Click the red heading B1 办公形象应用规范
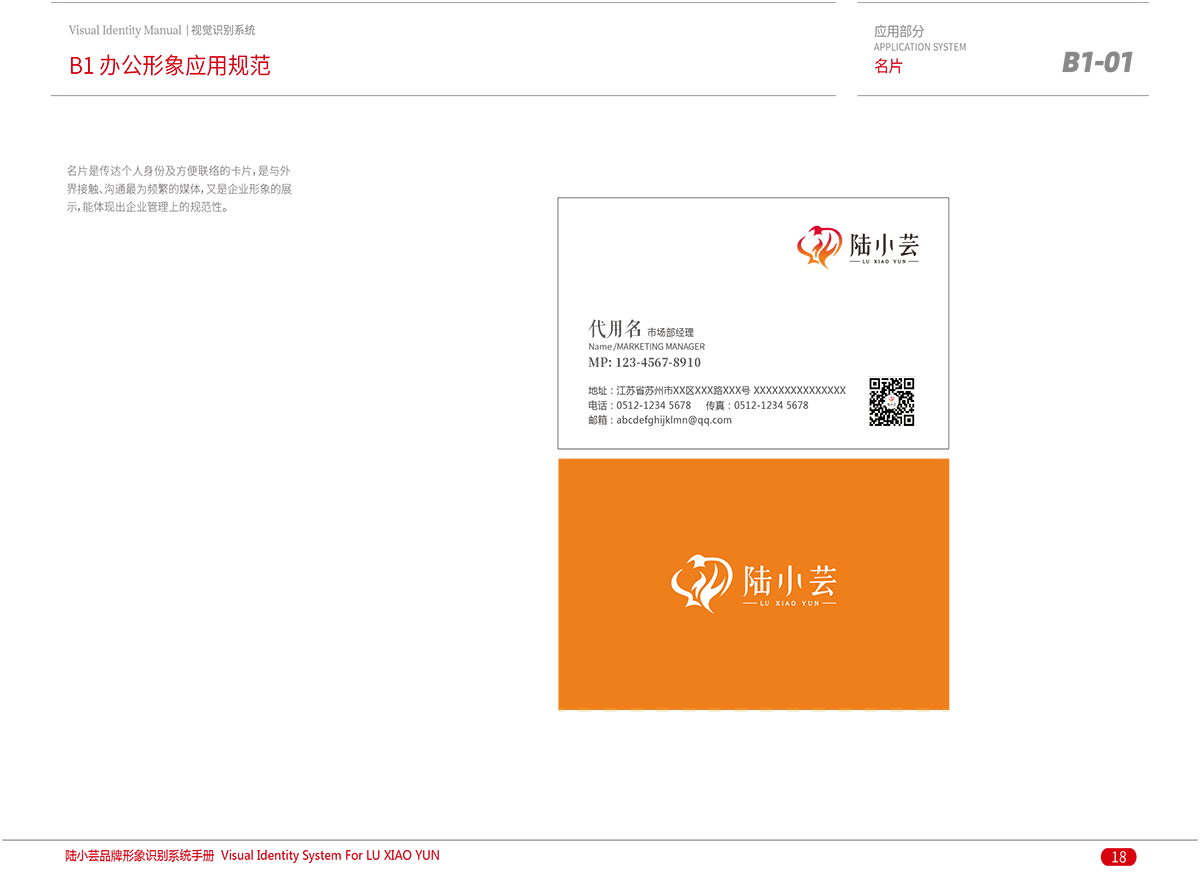This screenshot has height=884, width=1200. click(x=170, y=66)
